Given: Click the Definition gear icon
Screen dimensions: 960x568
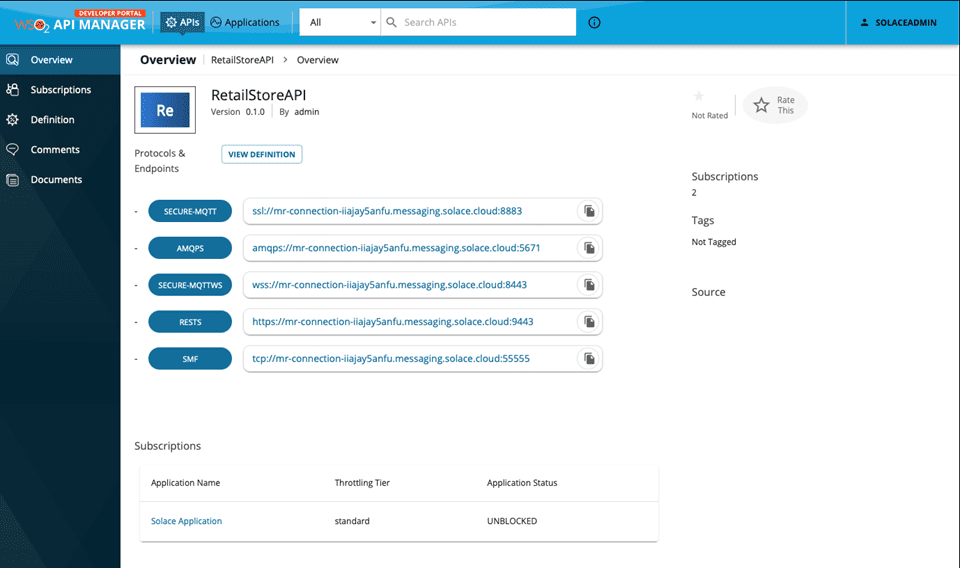Looking at the screenshot, I should tap(12, 119).
